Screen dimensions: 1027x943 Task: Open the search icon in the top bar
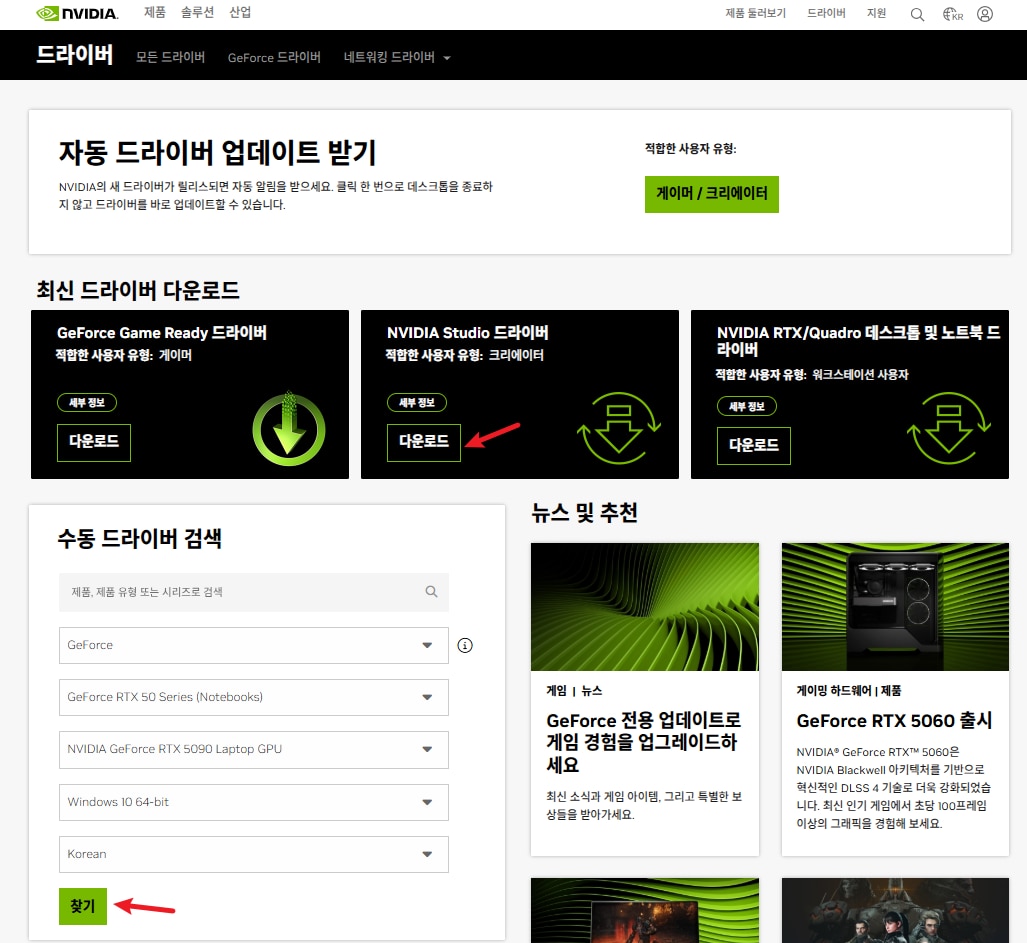917,14
